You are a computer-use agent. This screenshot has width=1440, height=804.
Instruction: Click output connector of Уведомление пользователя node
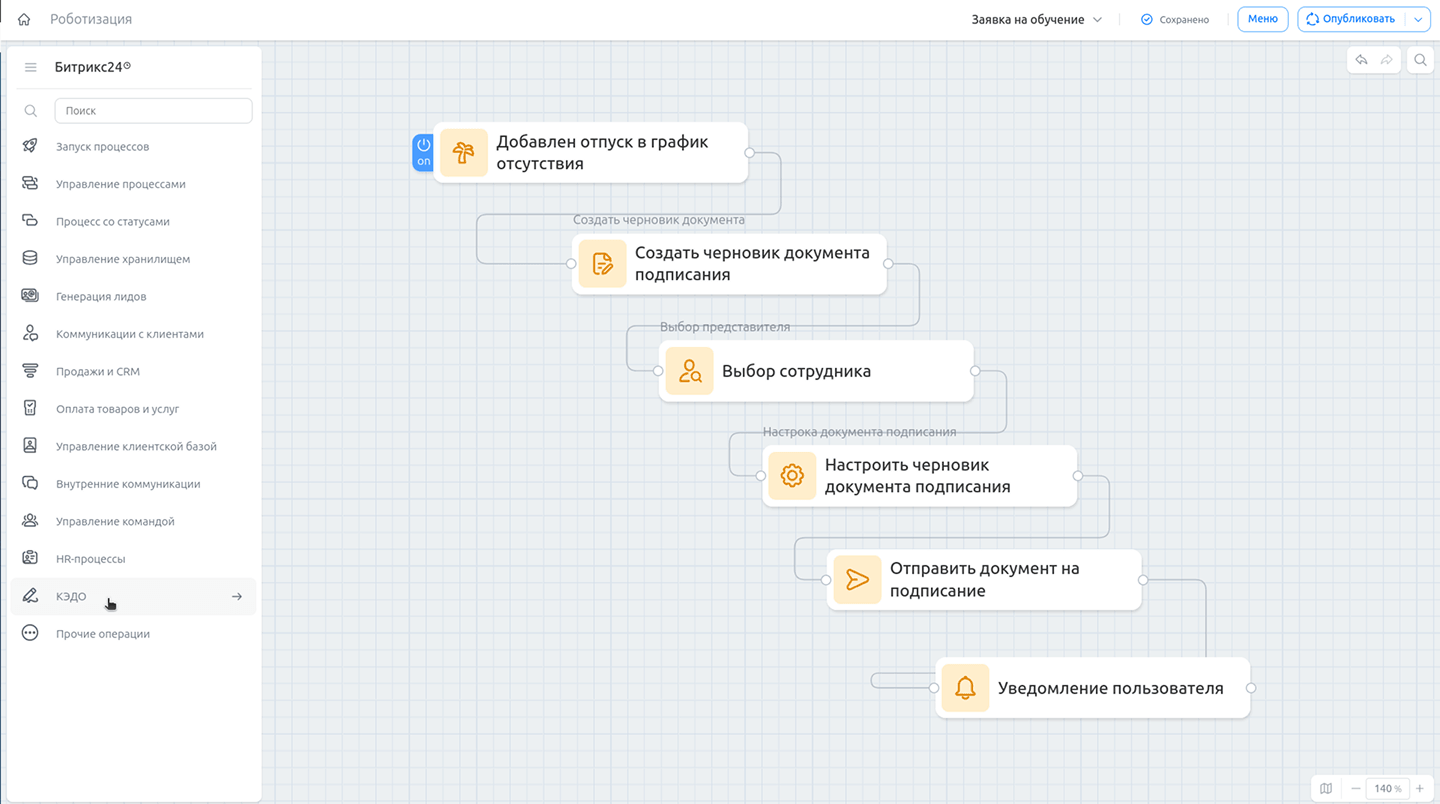coord(1251,688)
